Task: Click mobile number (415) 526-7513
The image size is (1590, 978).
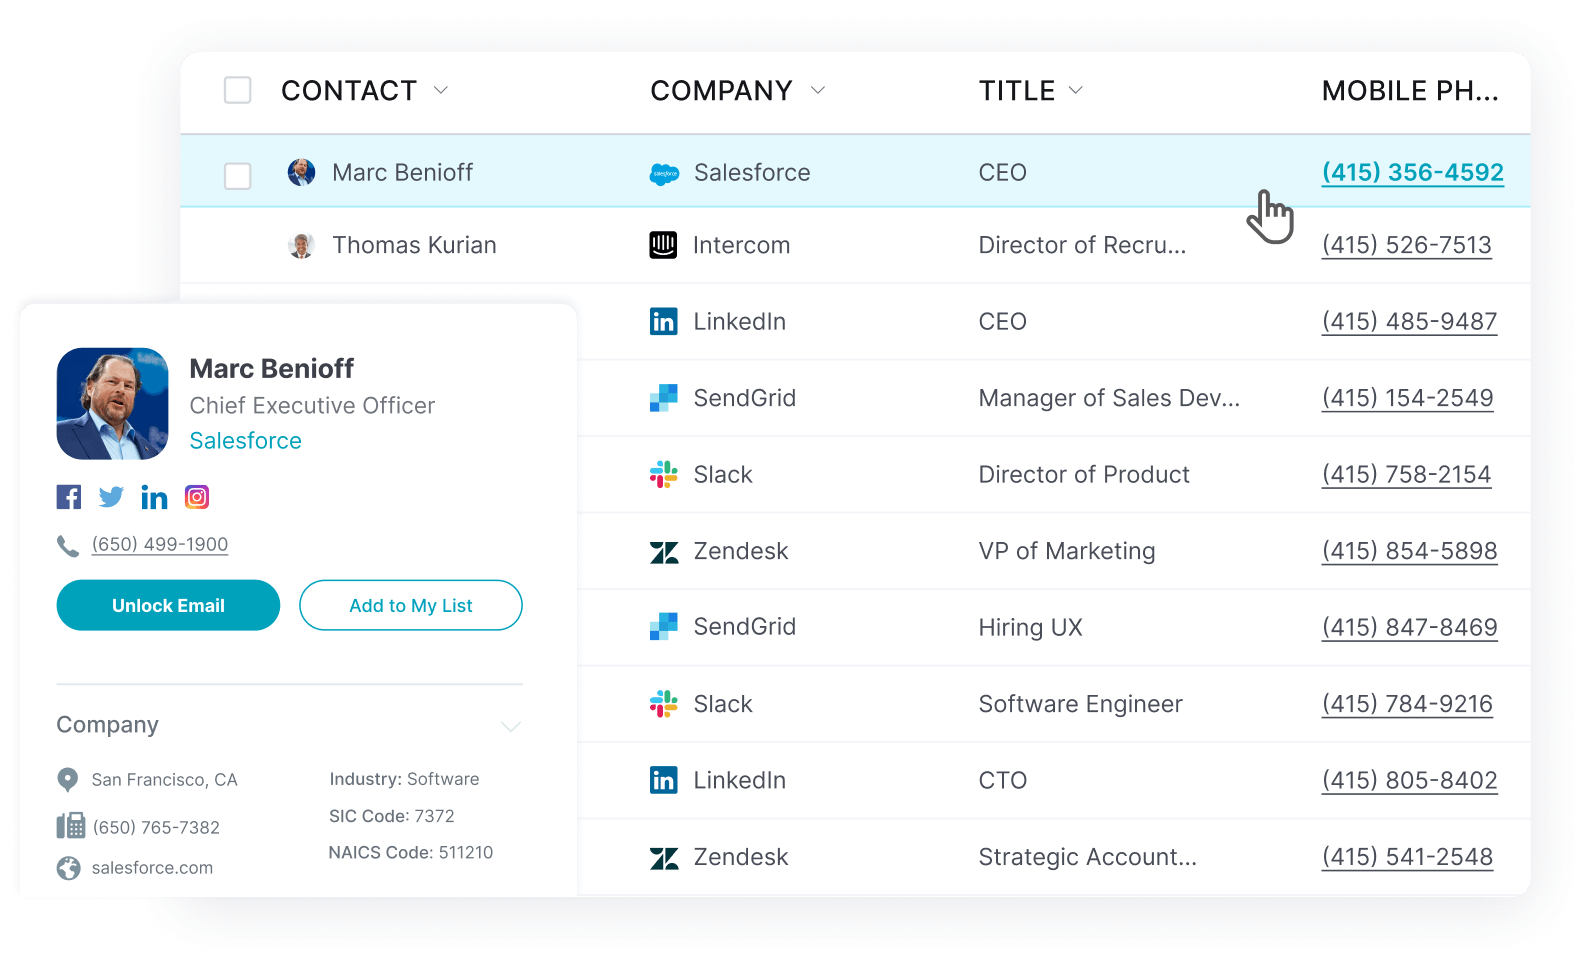Action: [x=1406, y=245]
